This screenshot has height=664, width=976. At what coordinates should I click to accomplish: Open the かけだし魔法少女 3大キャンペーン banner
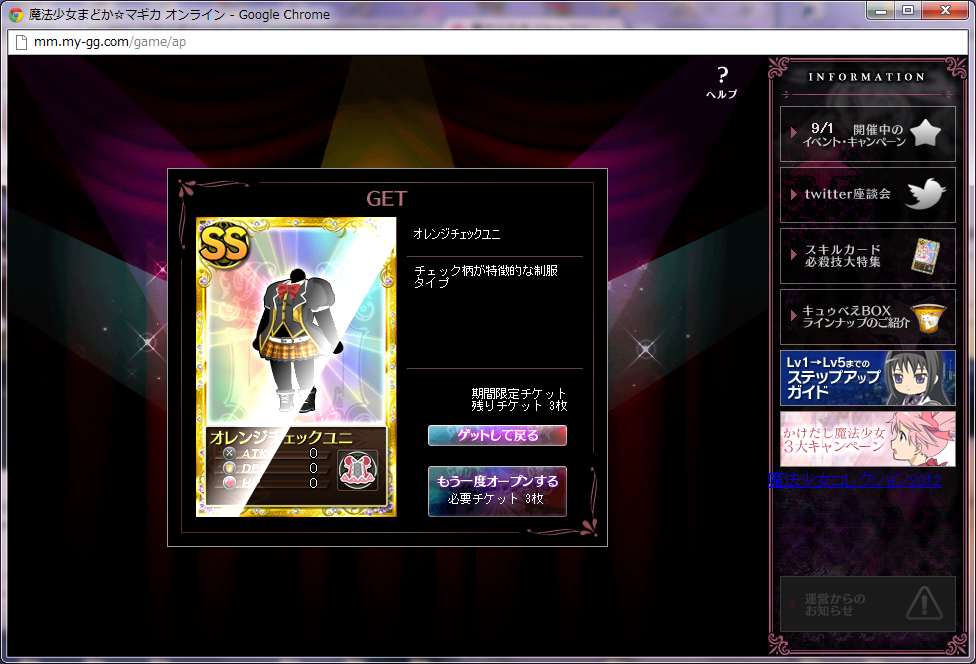867,438
